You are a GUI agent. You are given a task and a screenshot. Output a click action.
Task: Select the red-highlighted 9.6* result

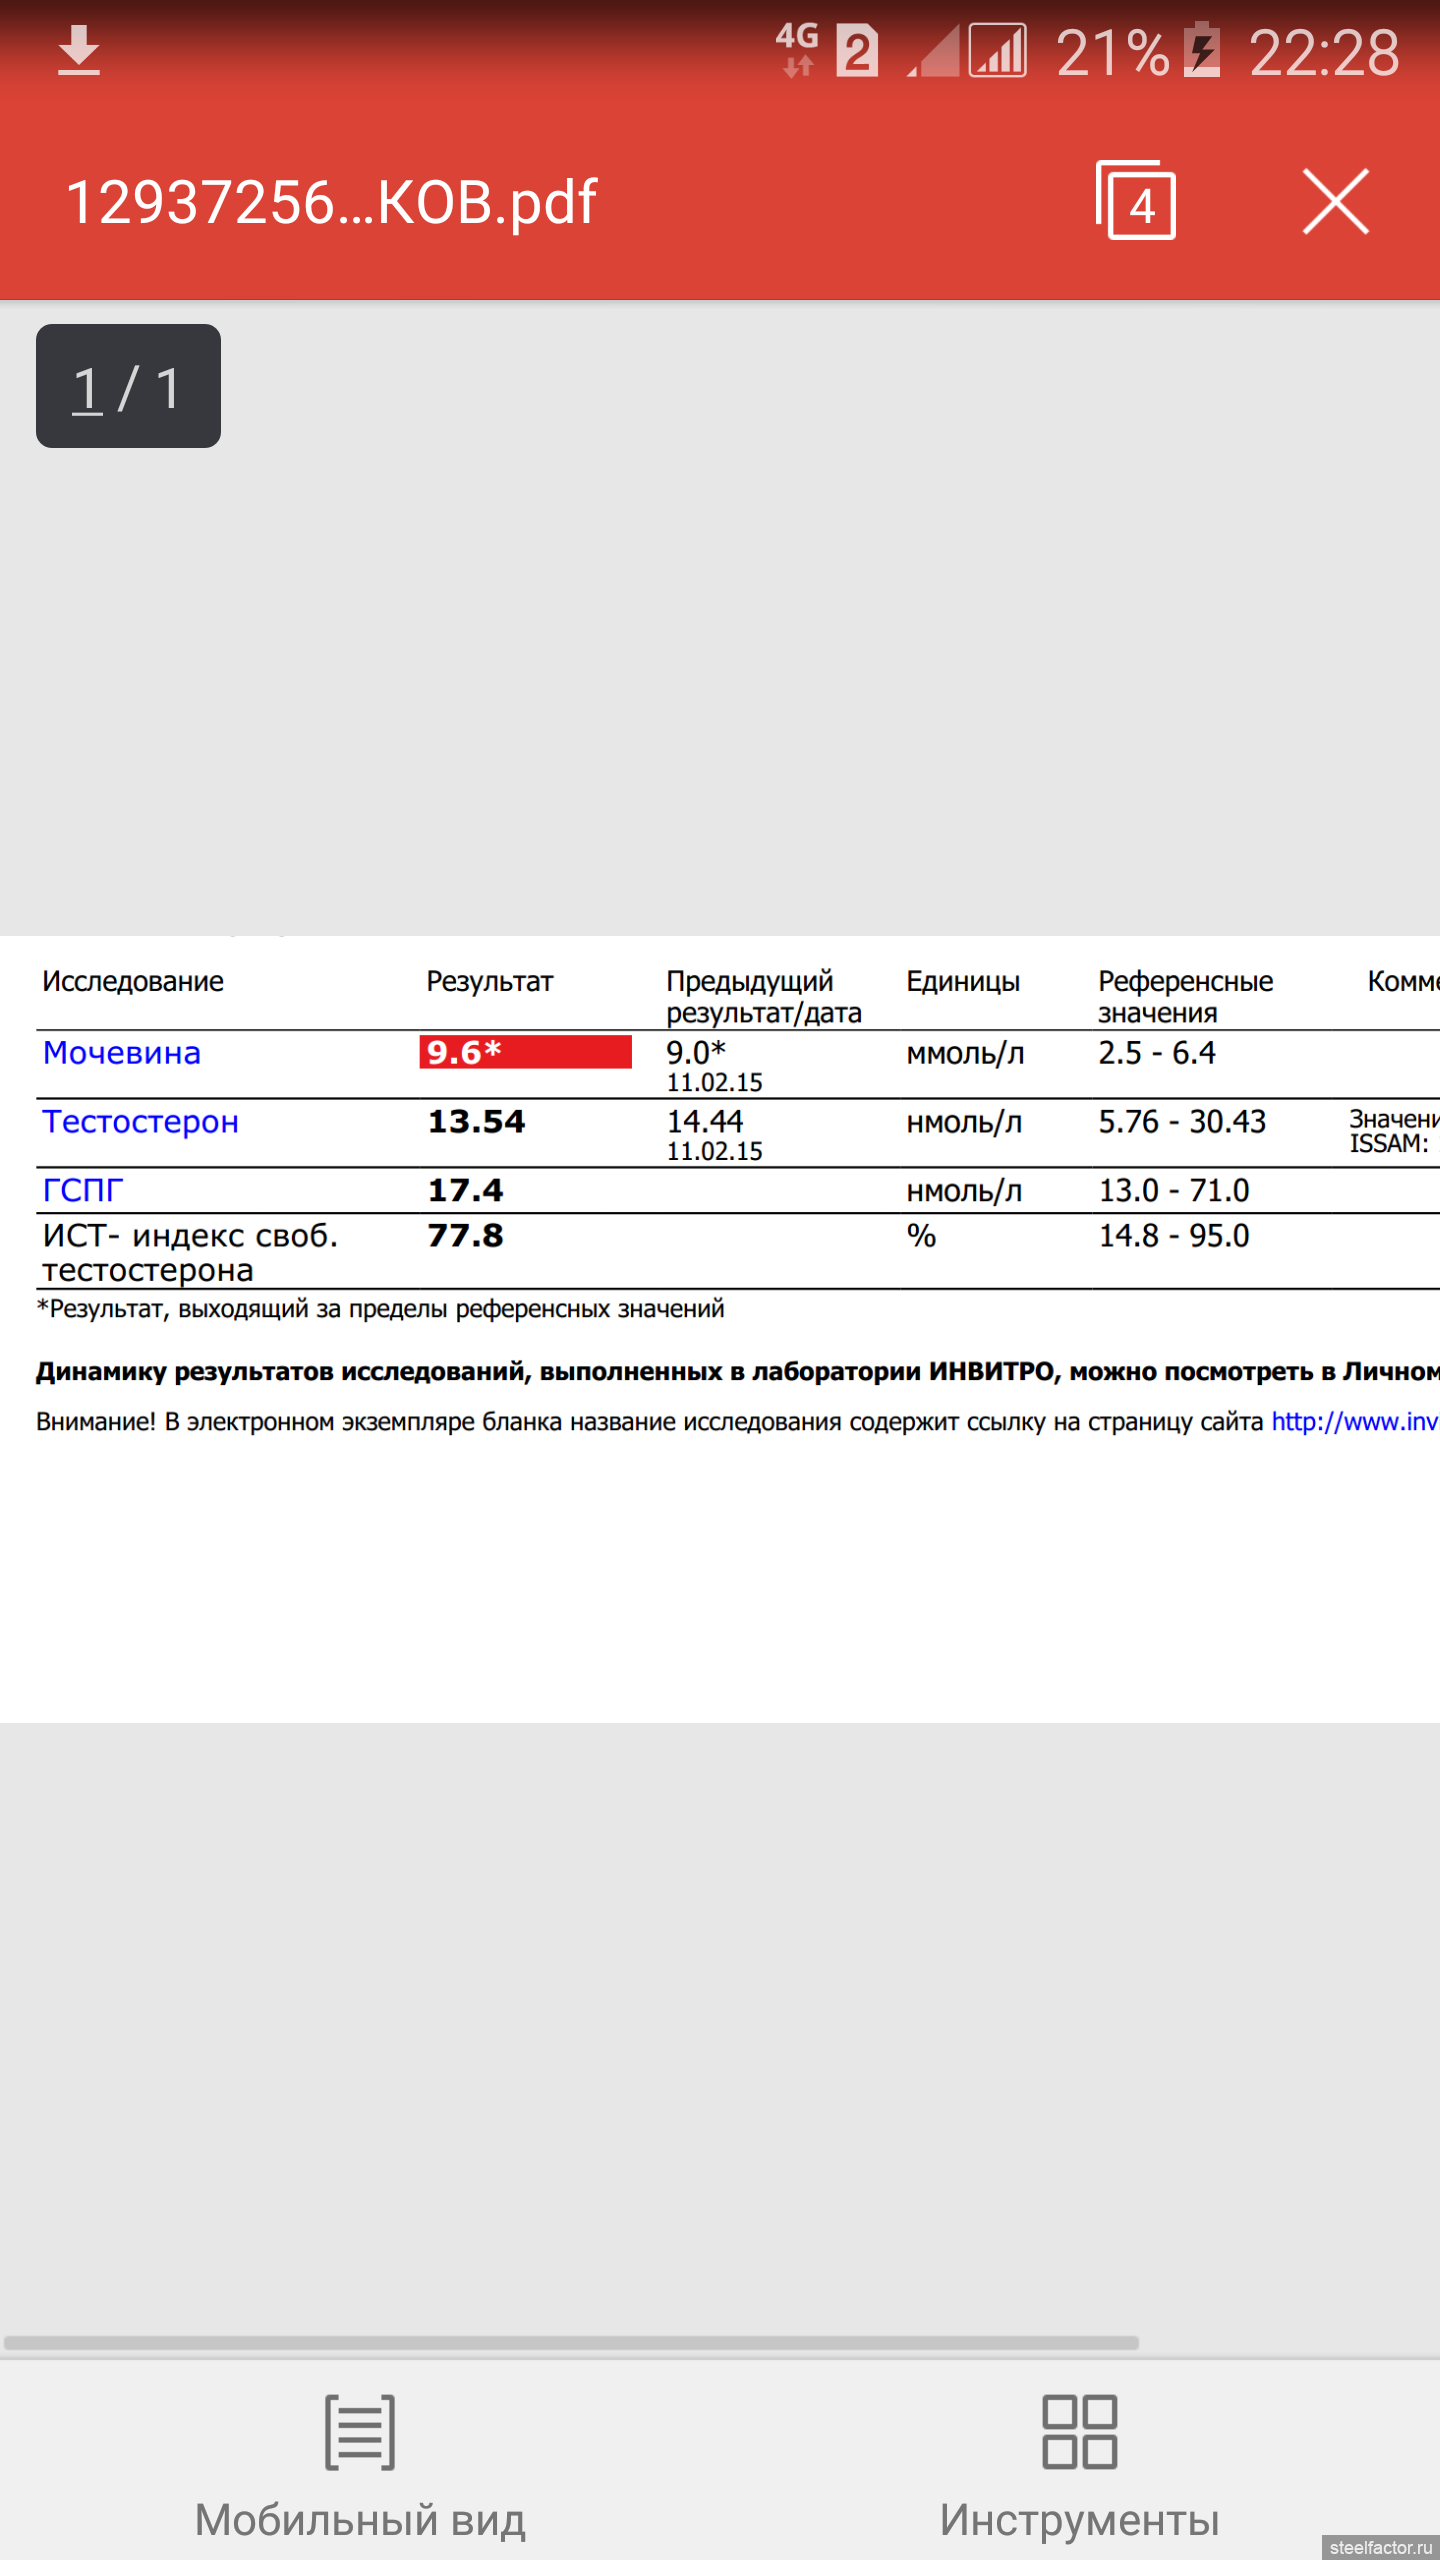tap(525, 1052)
